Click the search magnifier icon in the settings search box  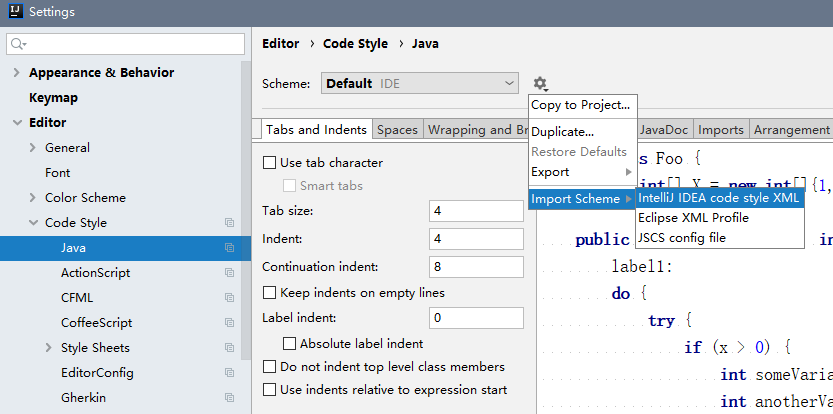[x=18, y=44]
